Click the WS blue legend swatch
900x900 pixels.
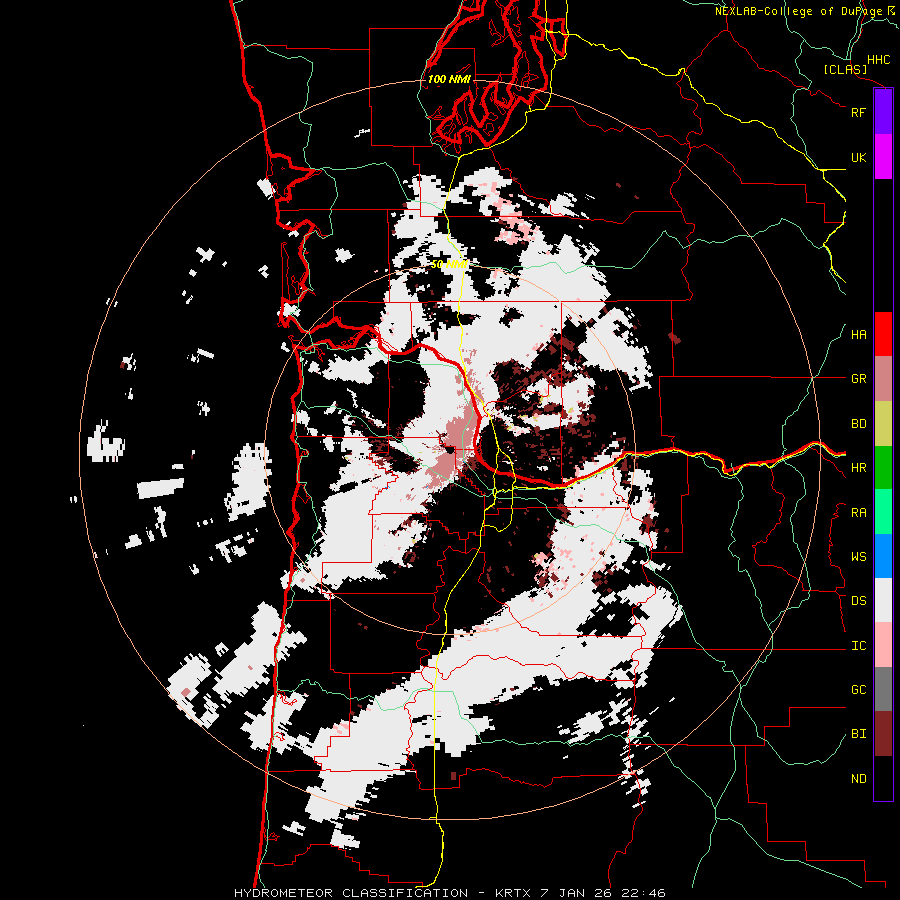tap(883, 556)
